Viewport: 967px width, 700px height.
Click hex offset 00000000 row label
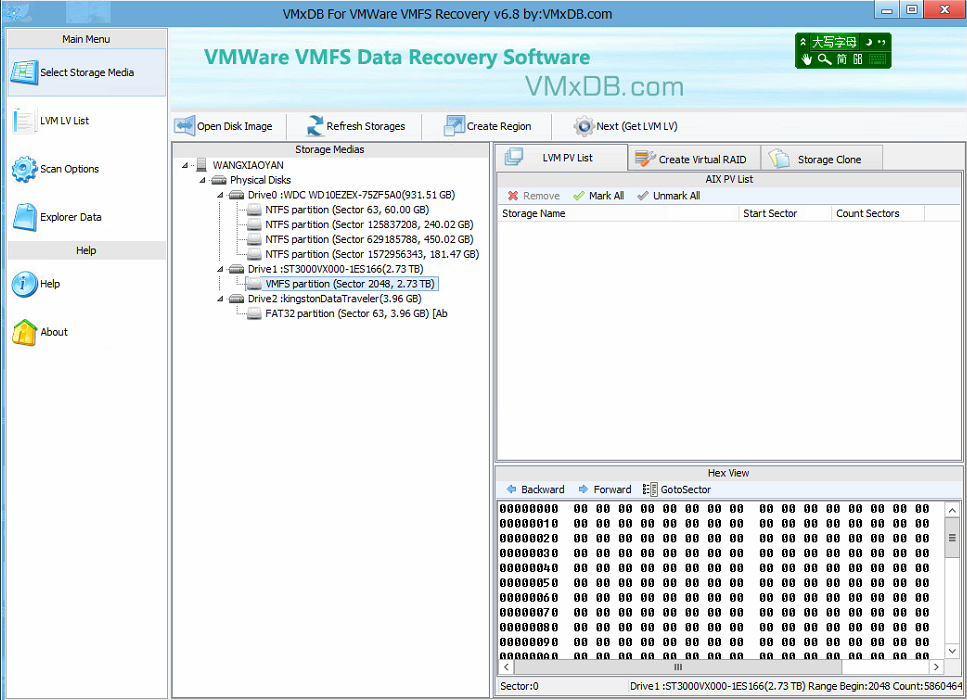click(x=529, y=509)
